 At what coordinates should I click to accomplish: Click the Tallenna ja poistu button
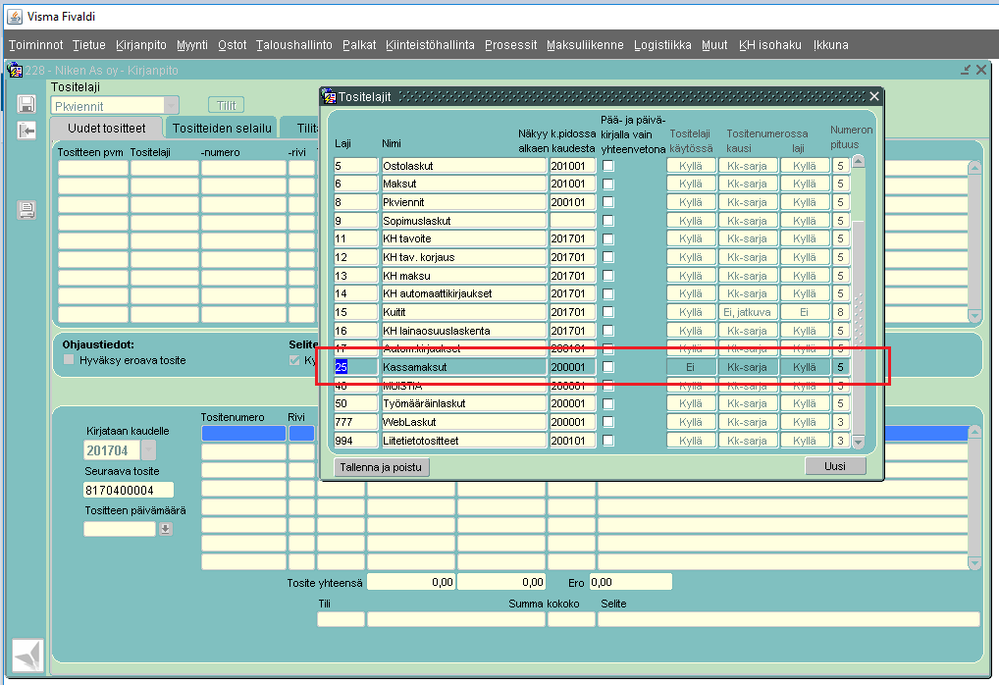[x=381, y=467]
